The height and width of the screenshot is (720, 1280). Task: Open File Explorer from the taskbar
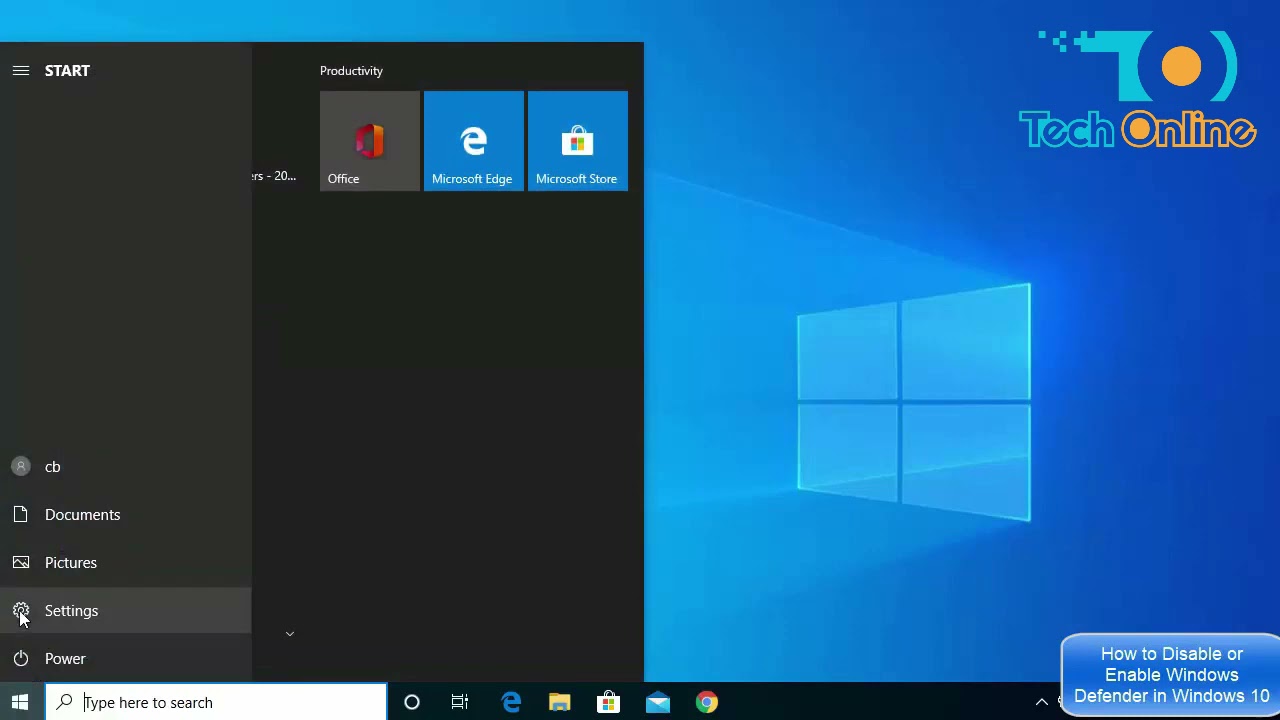pos(559,702)
